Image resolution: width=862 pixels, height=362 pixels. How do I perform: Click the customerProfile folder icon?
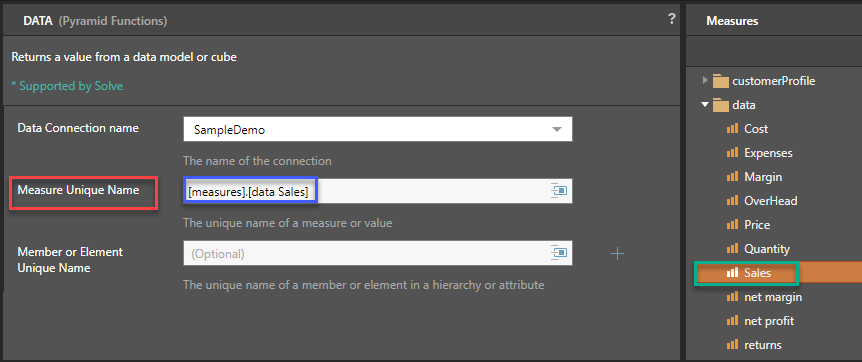(720, 81)
